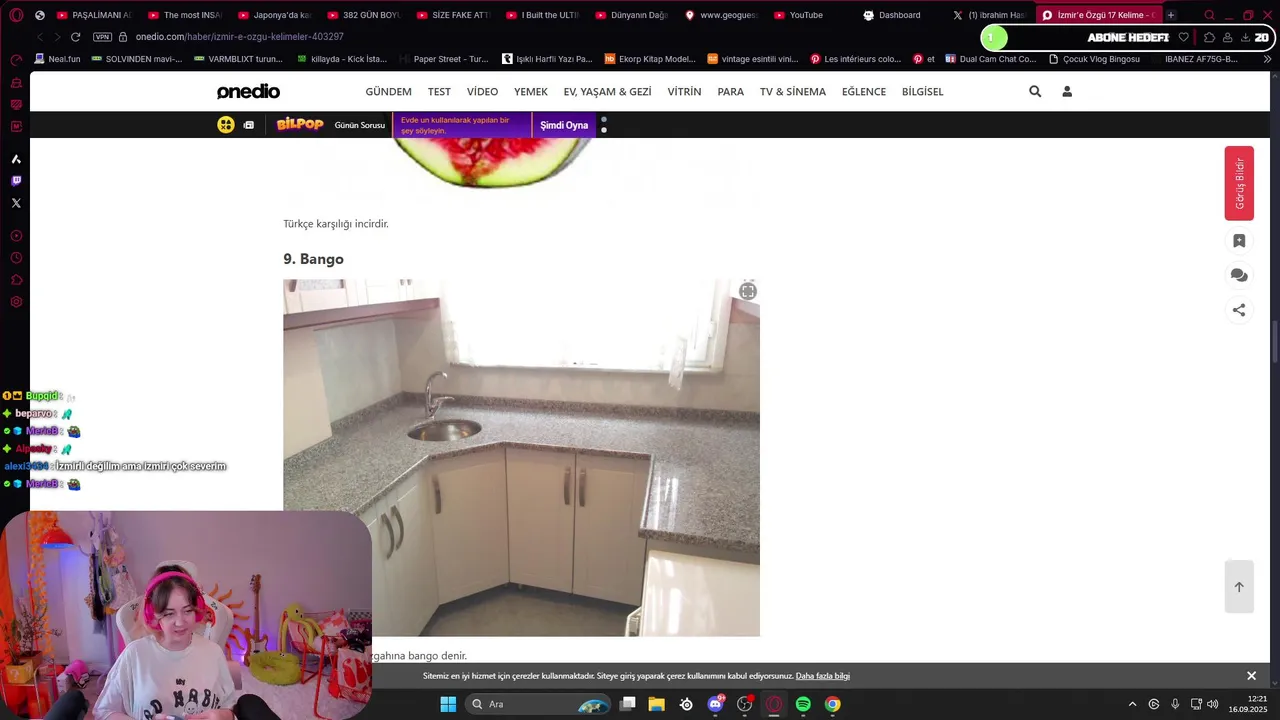Open the PARA menu item
Screen dimensions: 1280x720
coord(730,91)
